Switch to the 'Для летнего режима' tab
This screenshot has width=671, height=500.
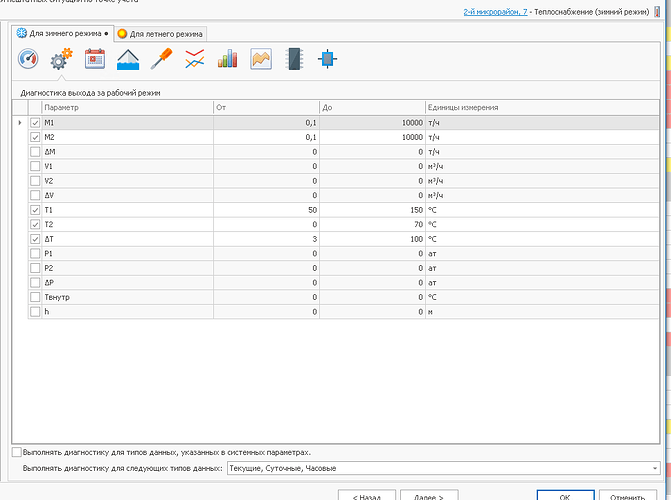(x=161, y=34)
